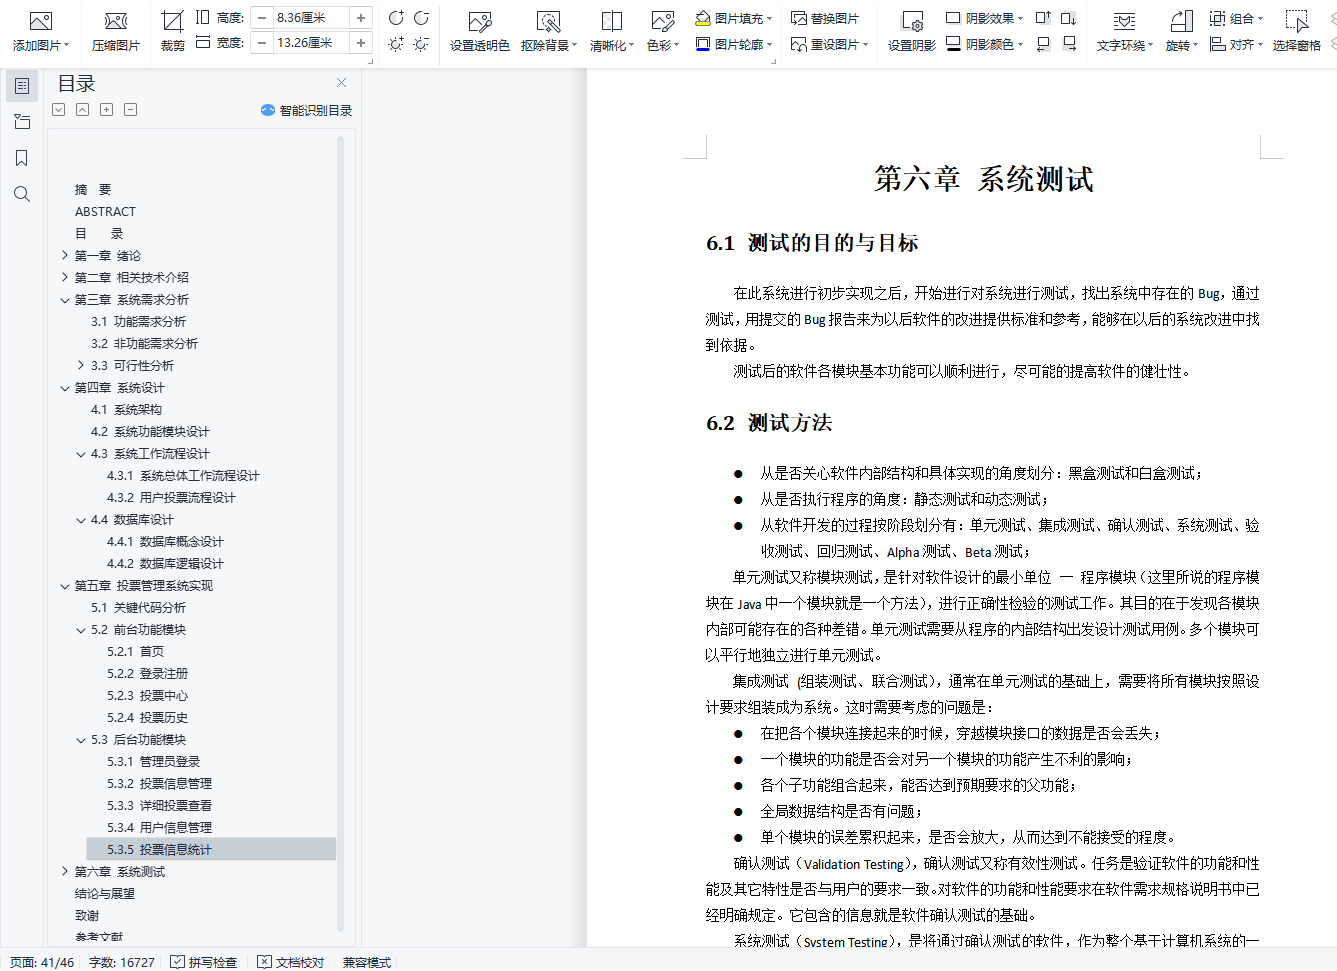Image resolution: width=1337 pixels, height=971 pixels.
Task: Increase height with plus button
Action: click(x=361, y=18)
